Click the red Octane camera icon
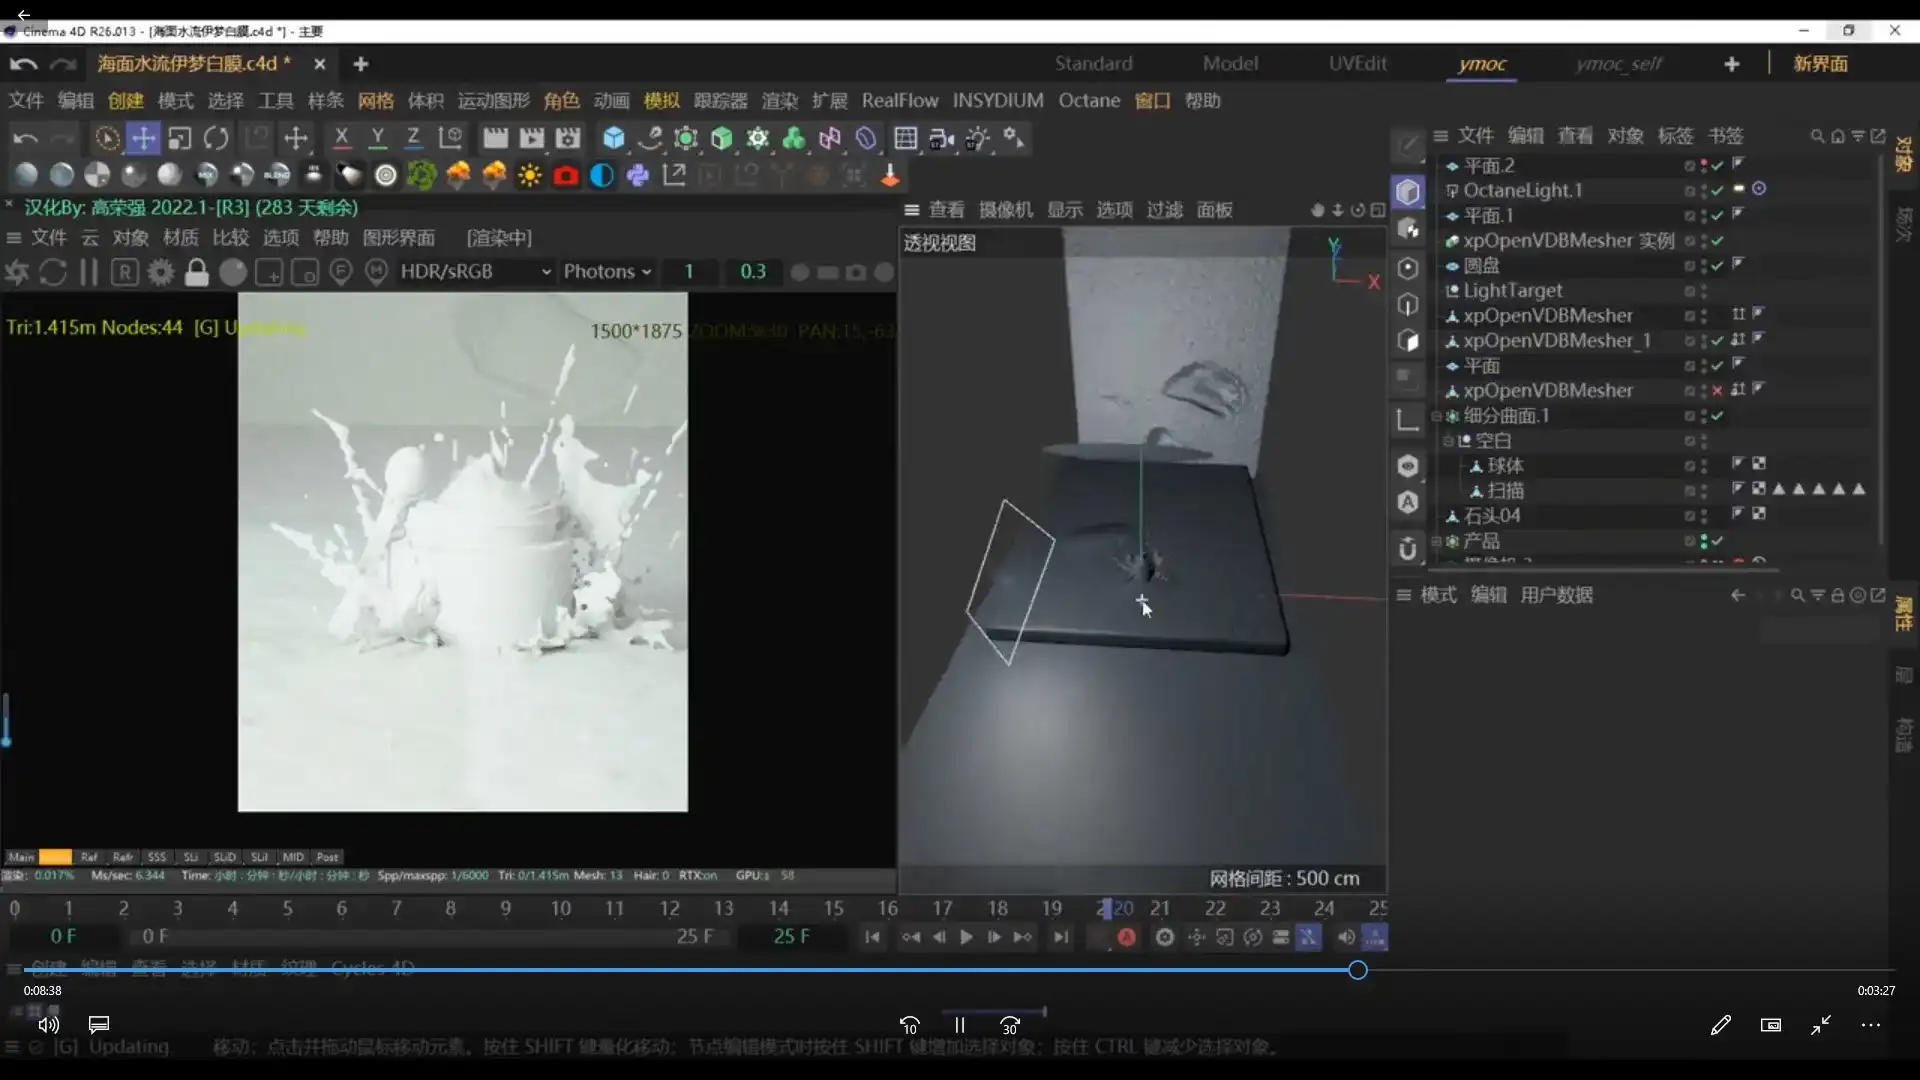The image size is (1920, 1080). pos(566,176)
